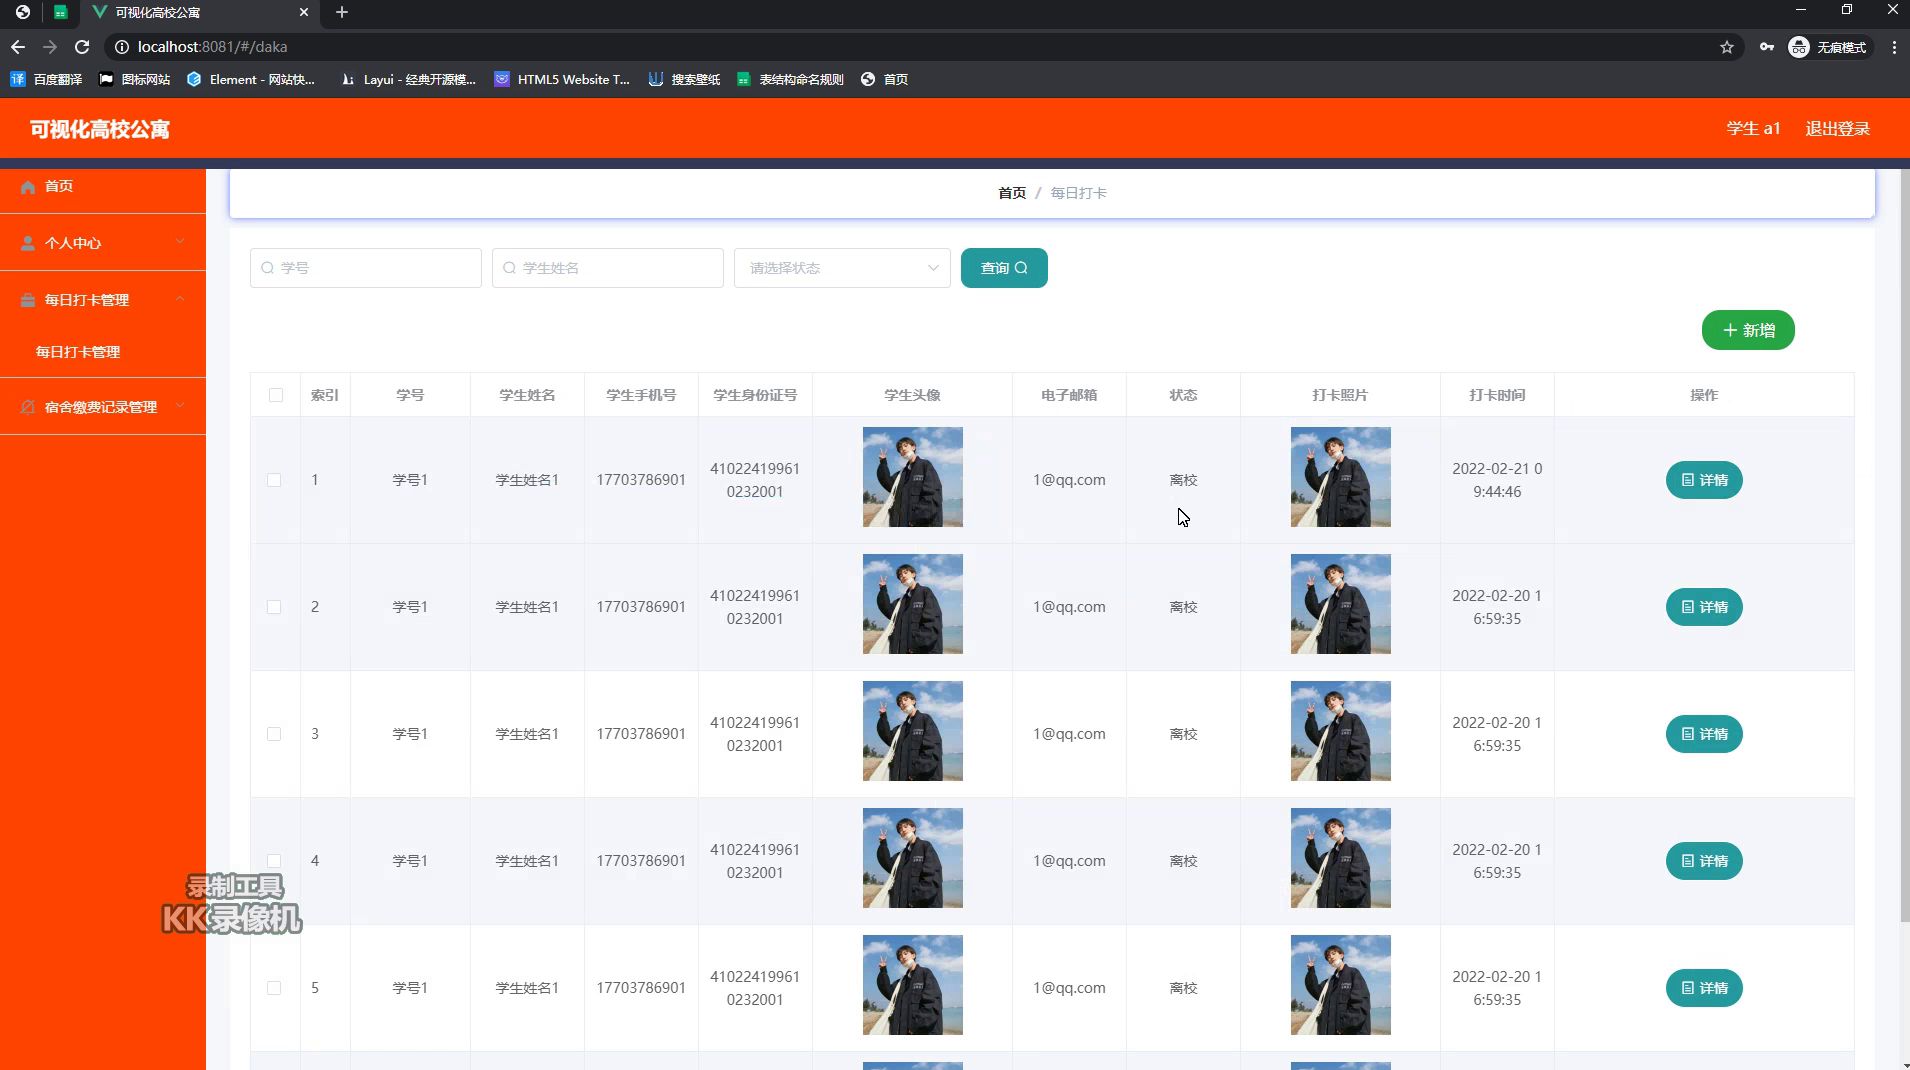Click the icon beside 宿舍缴费记录管理

28,407
